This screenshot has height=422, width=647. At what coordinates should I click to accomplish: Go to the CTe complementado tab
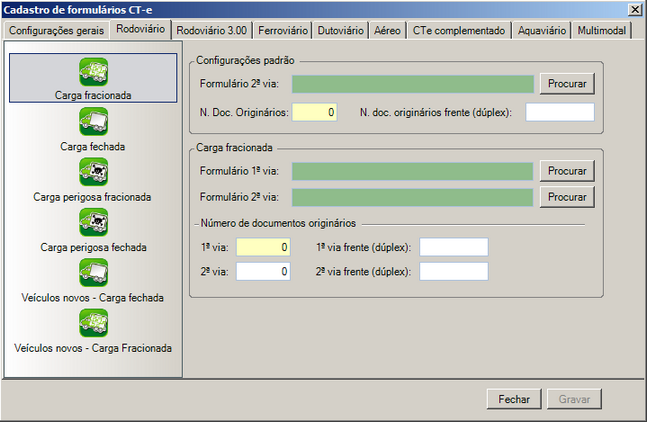click(x=459, y=31)
